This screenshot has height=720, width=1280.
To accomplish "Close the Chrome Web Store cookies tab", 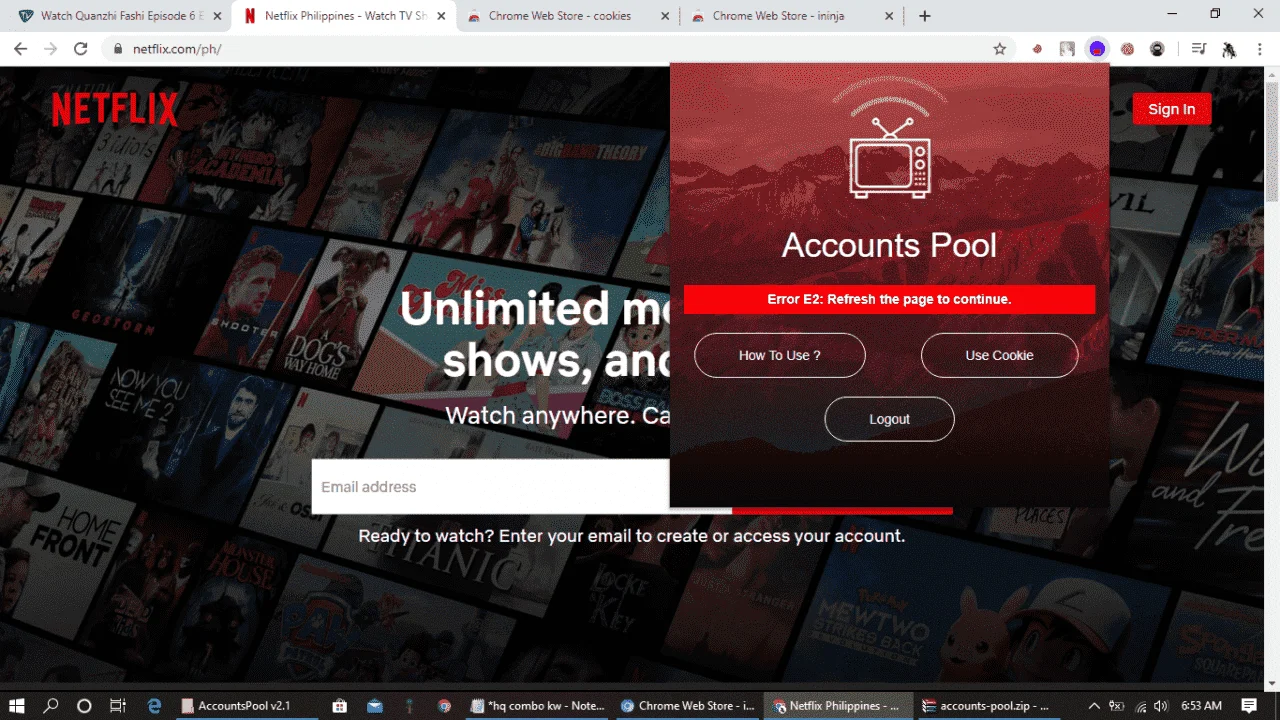I will pos(664,16).
